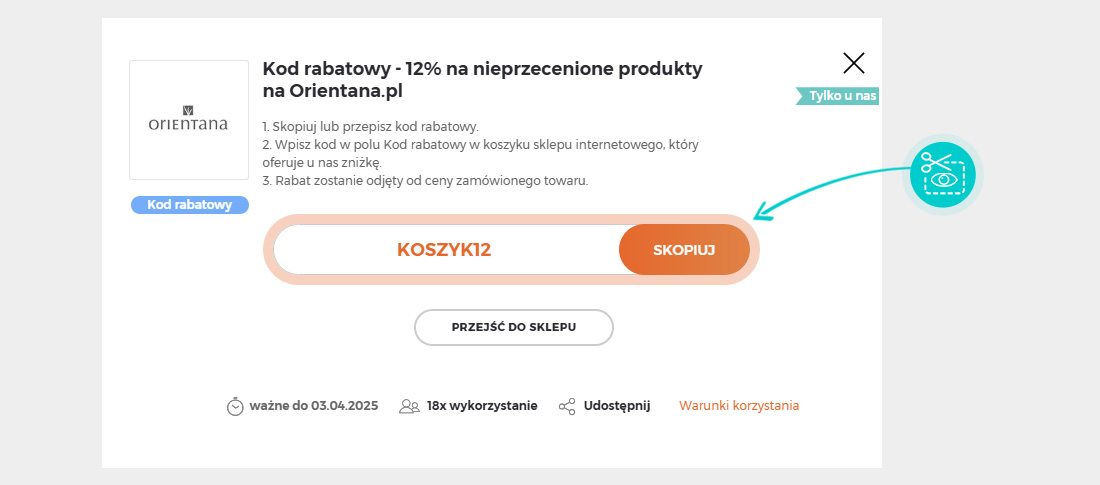This screenshot has width=1100, height=485.
Task: Click the "Tylko u nas" teal ribbon
Action: point(837,96)
